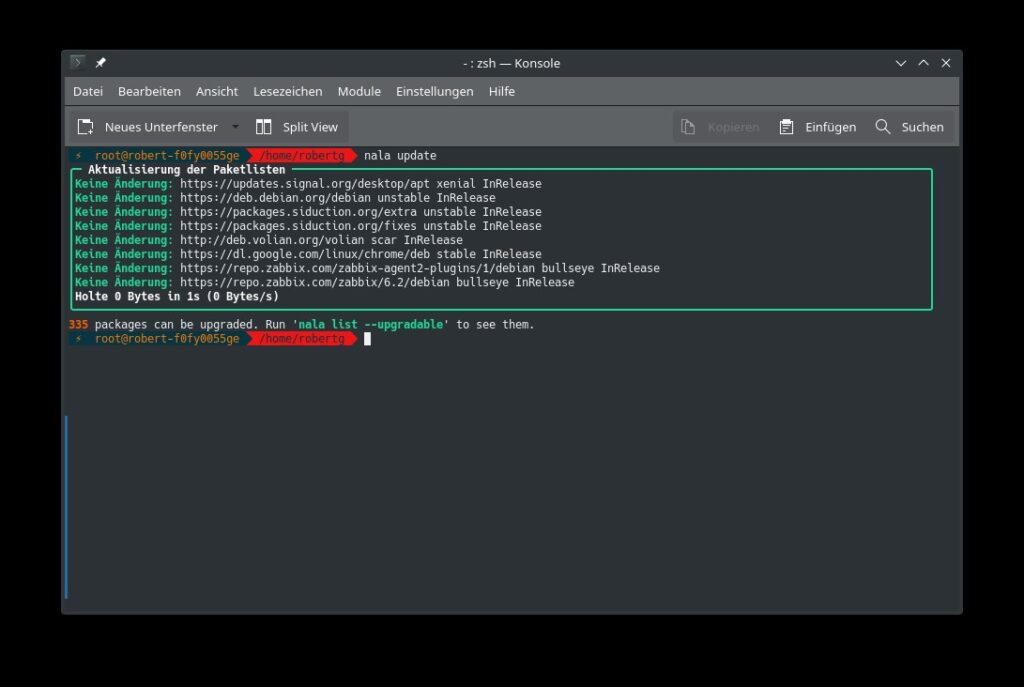Click the greyed Kopieren label
The image size is (1024, 687).
[x=733, y=127]
